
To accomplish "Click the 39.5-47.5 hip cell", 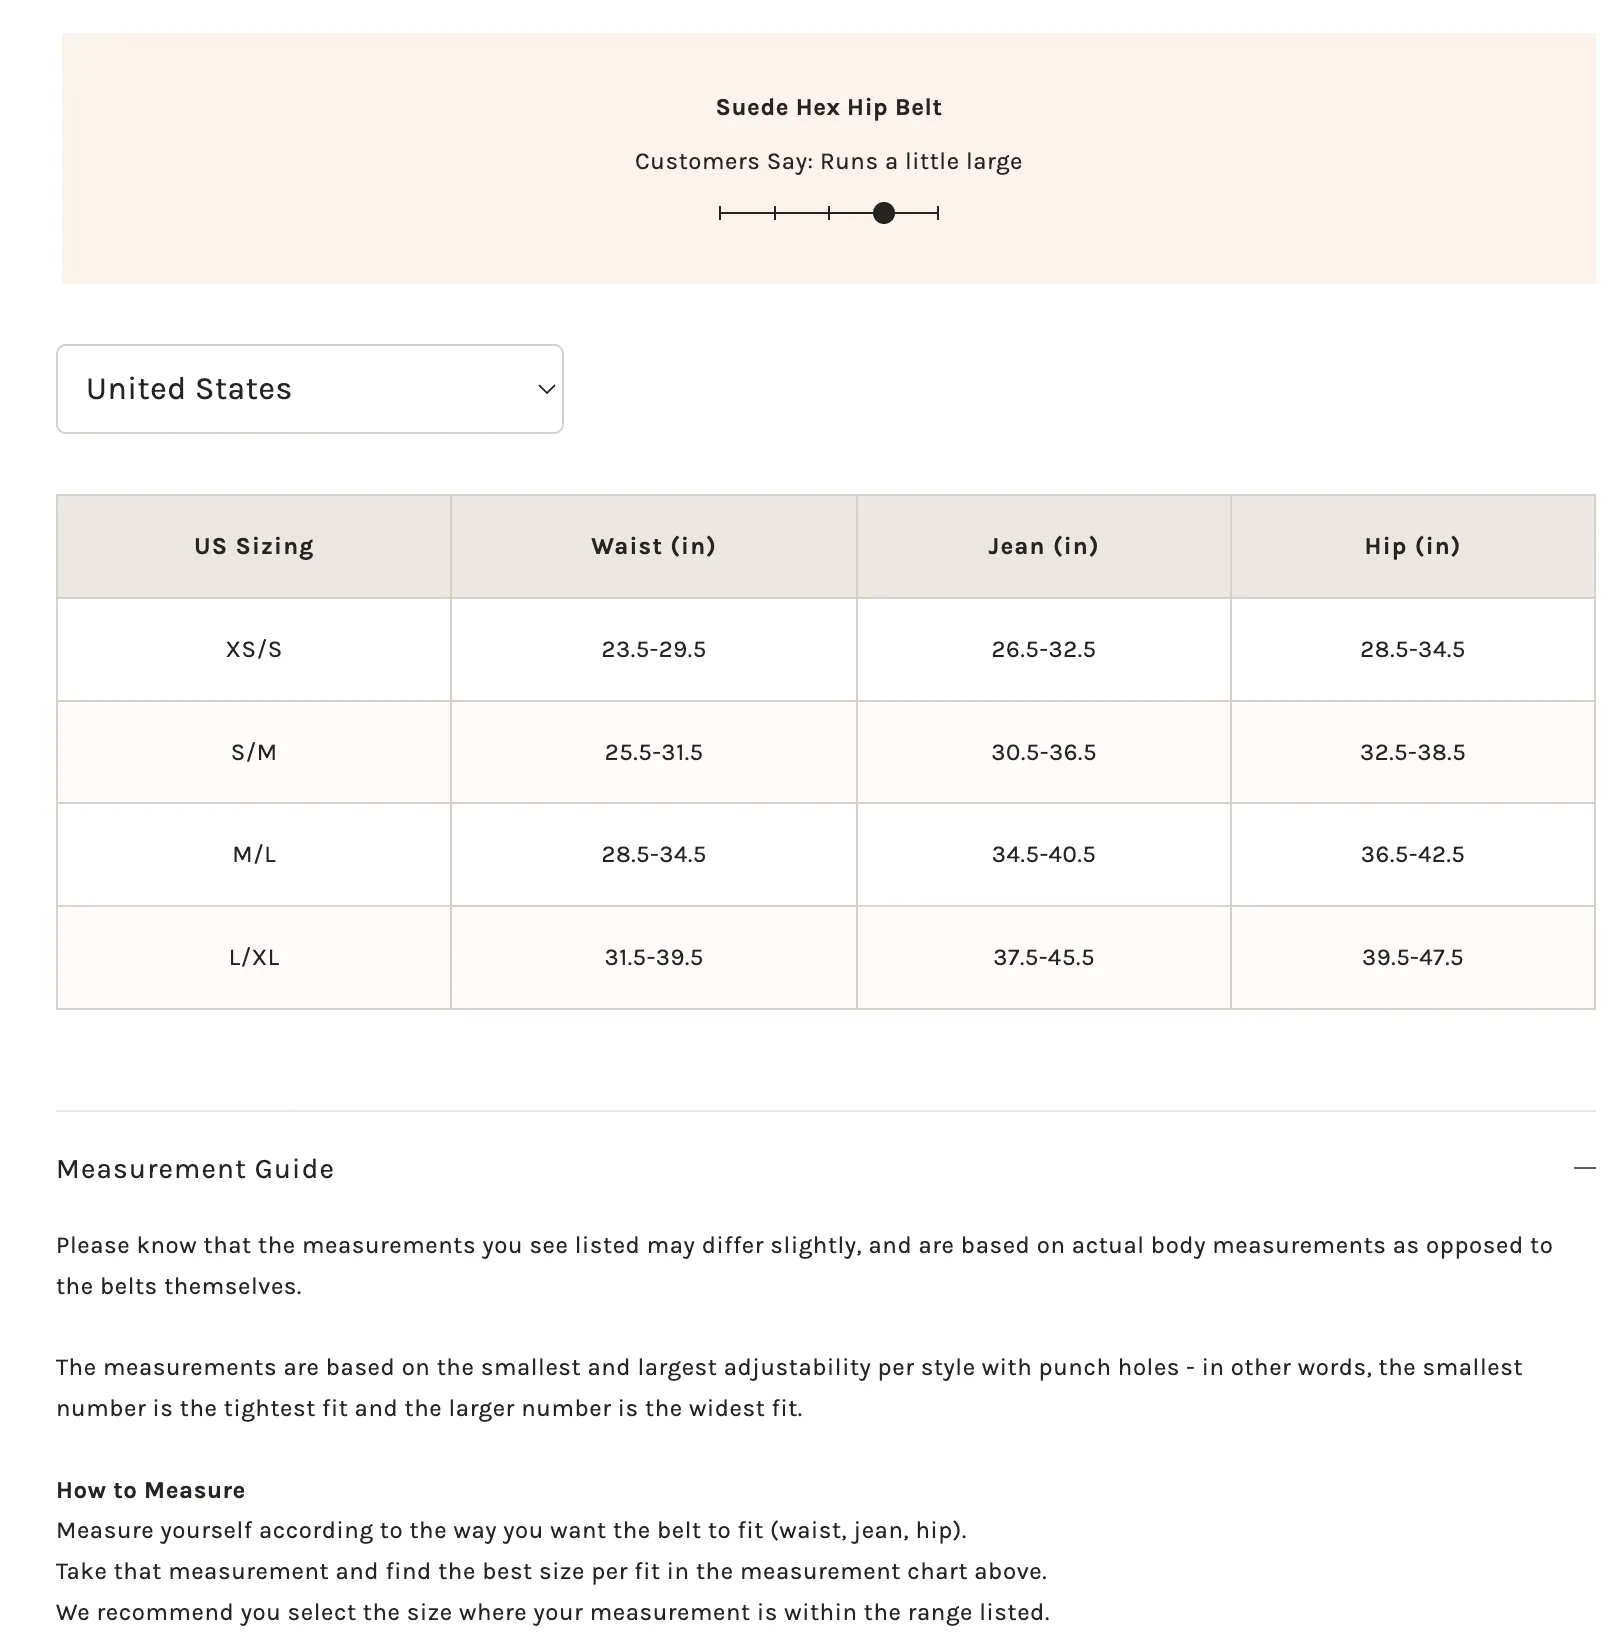I will click(x=1413, y=958).
